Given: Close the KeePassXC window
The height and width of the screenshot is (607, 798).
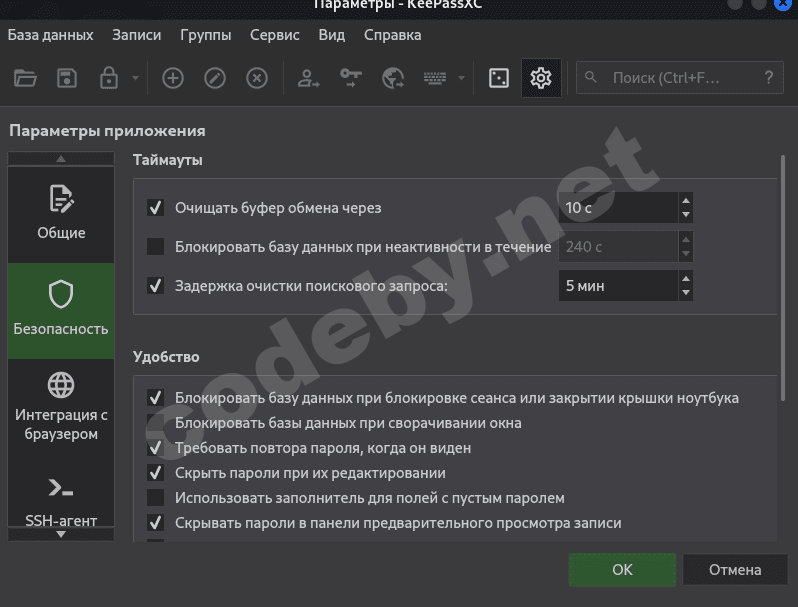Looking at the screenshot, I should [x=784, y=4].
